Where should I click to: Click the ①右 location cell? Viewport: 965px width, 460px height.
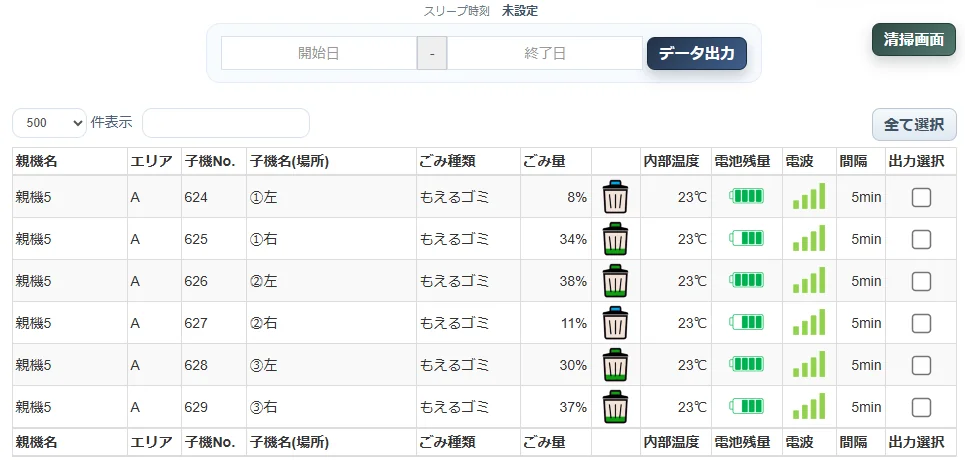332,239
